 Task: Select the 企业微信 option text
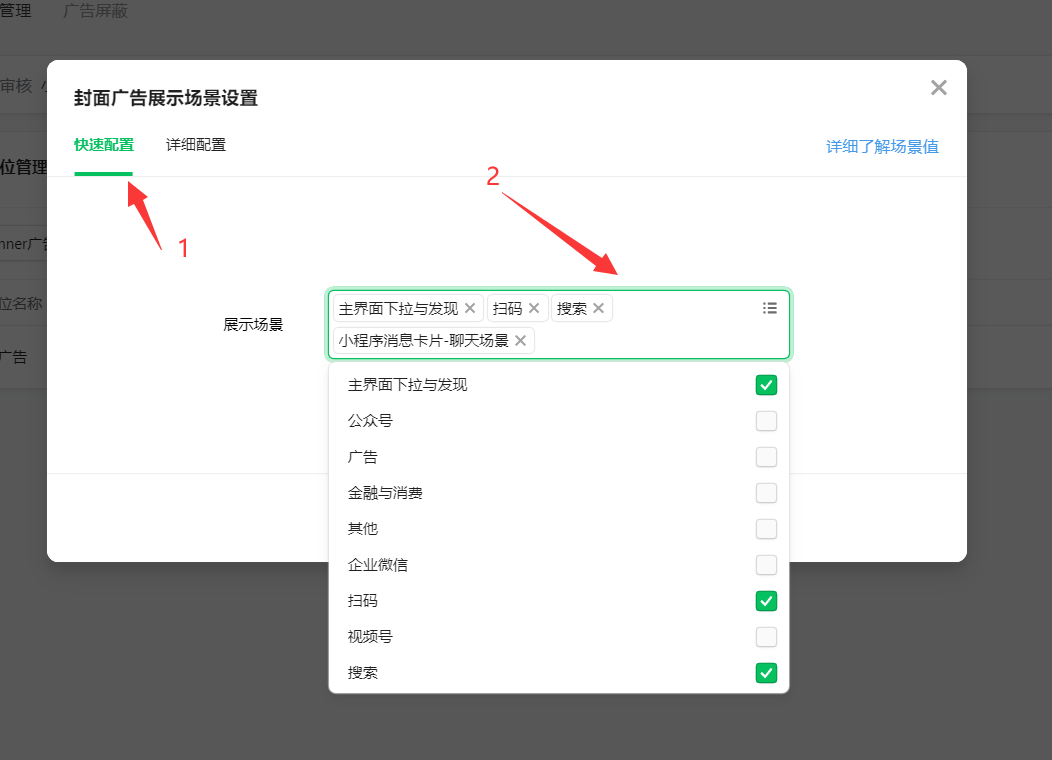click(378, 565)
